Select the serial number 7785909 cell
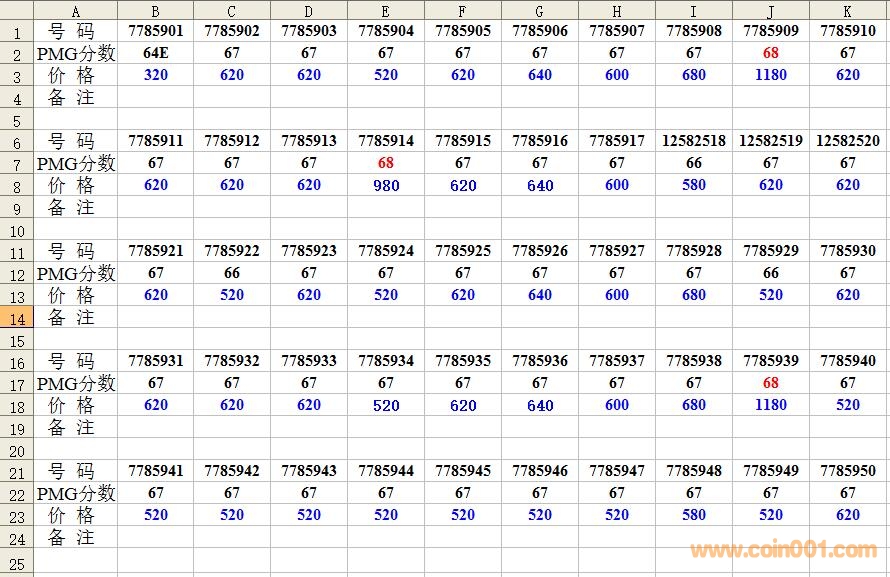The height and width of the screenshot is (577, 890). pyautogui.click(x=771, y=31)
